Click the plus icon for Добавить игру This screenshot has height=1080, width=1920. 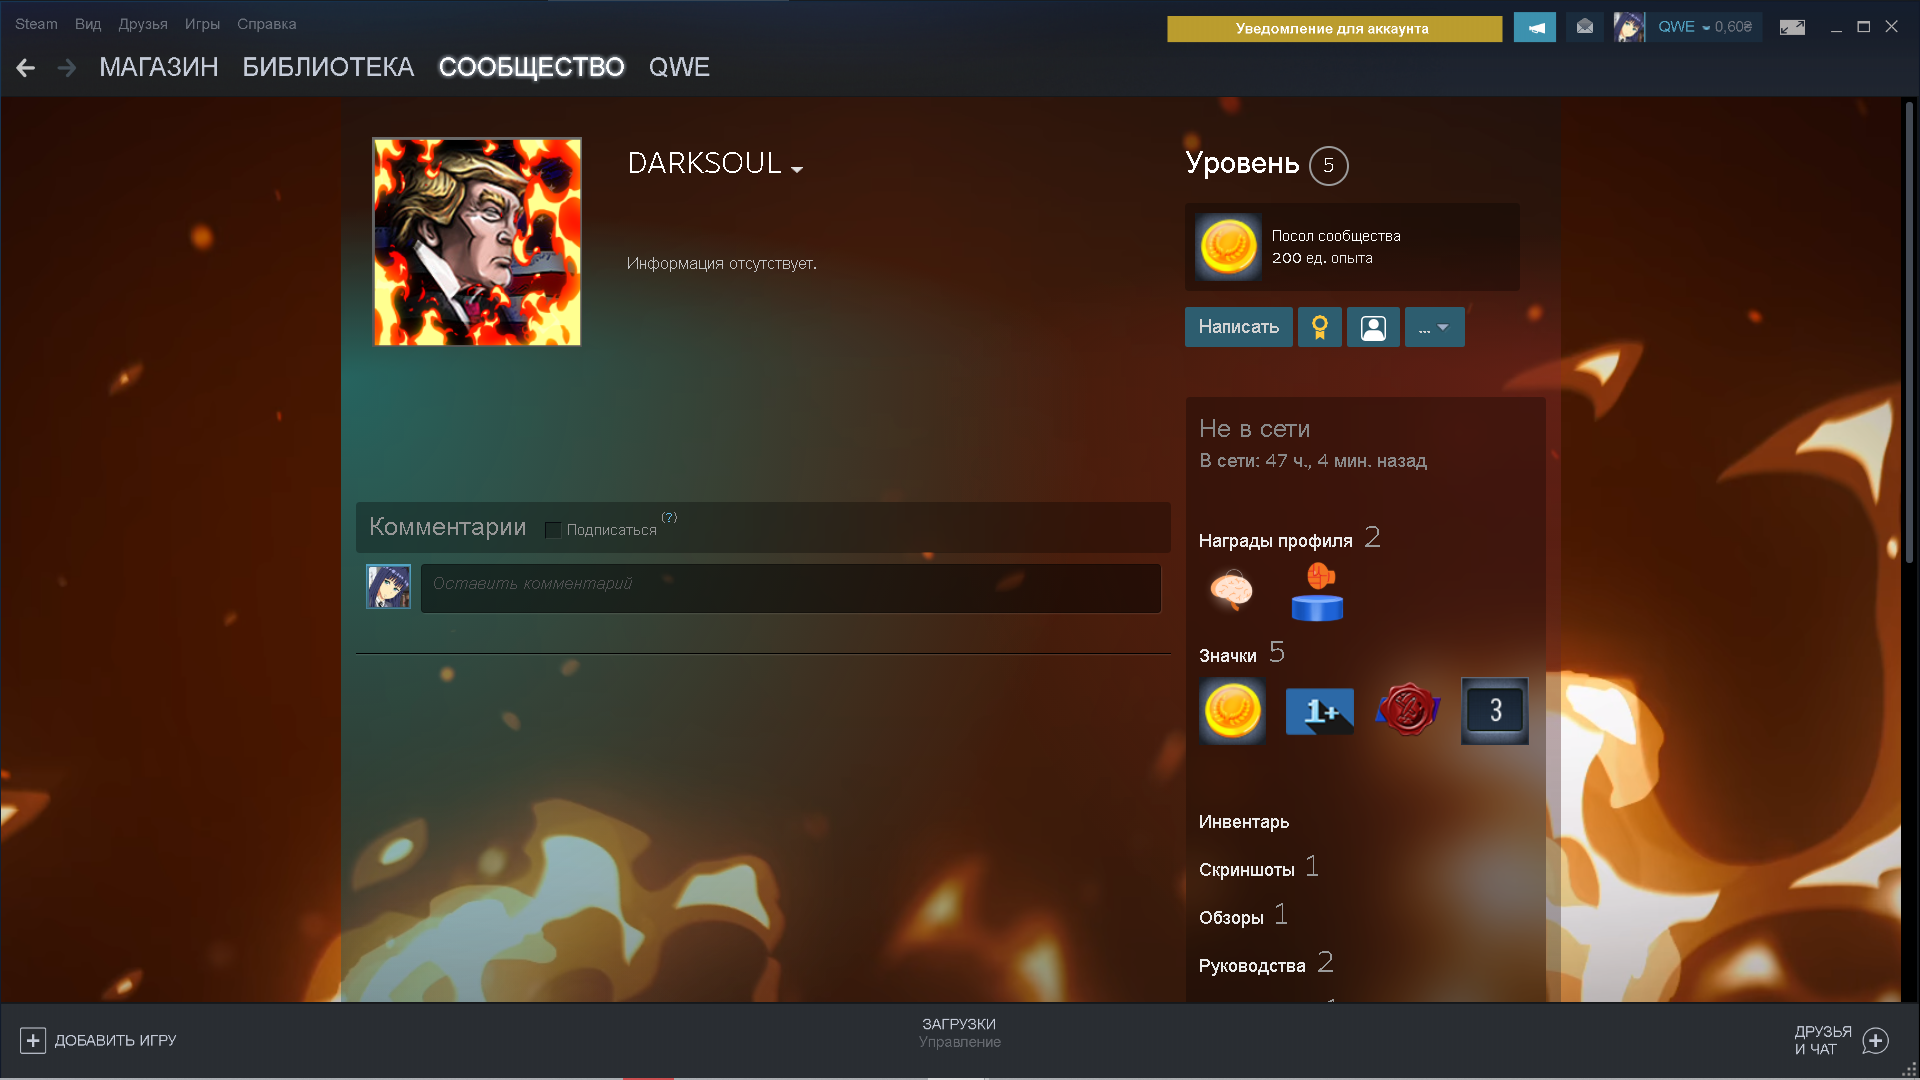(33, 1040)
